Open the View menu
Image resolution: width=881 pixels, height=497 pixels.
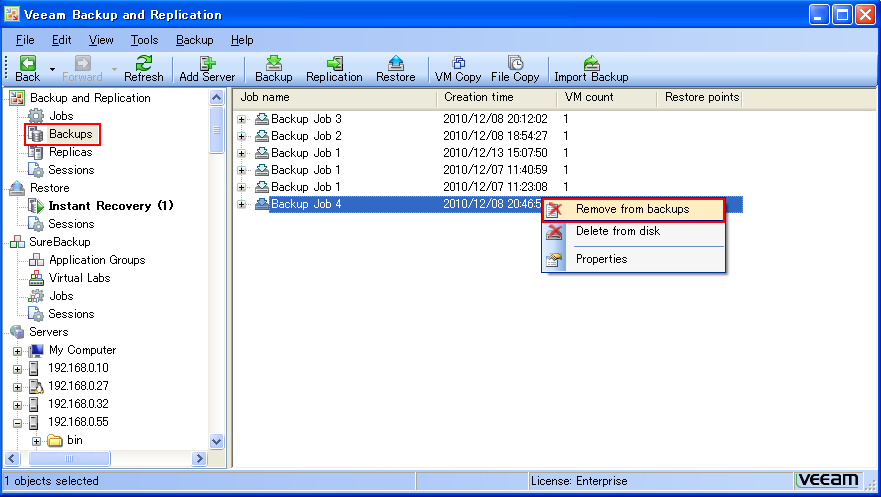click(x=101, y=40)
